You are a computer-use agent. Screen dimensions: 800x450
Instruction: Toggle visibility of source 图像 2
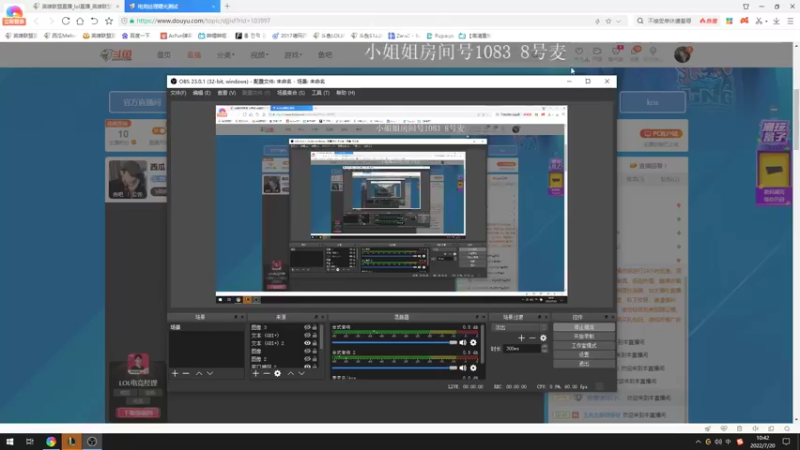[307, 359]
